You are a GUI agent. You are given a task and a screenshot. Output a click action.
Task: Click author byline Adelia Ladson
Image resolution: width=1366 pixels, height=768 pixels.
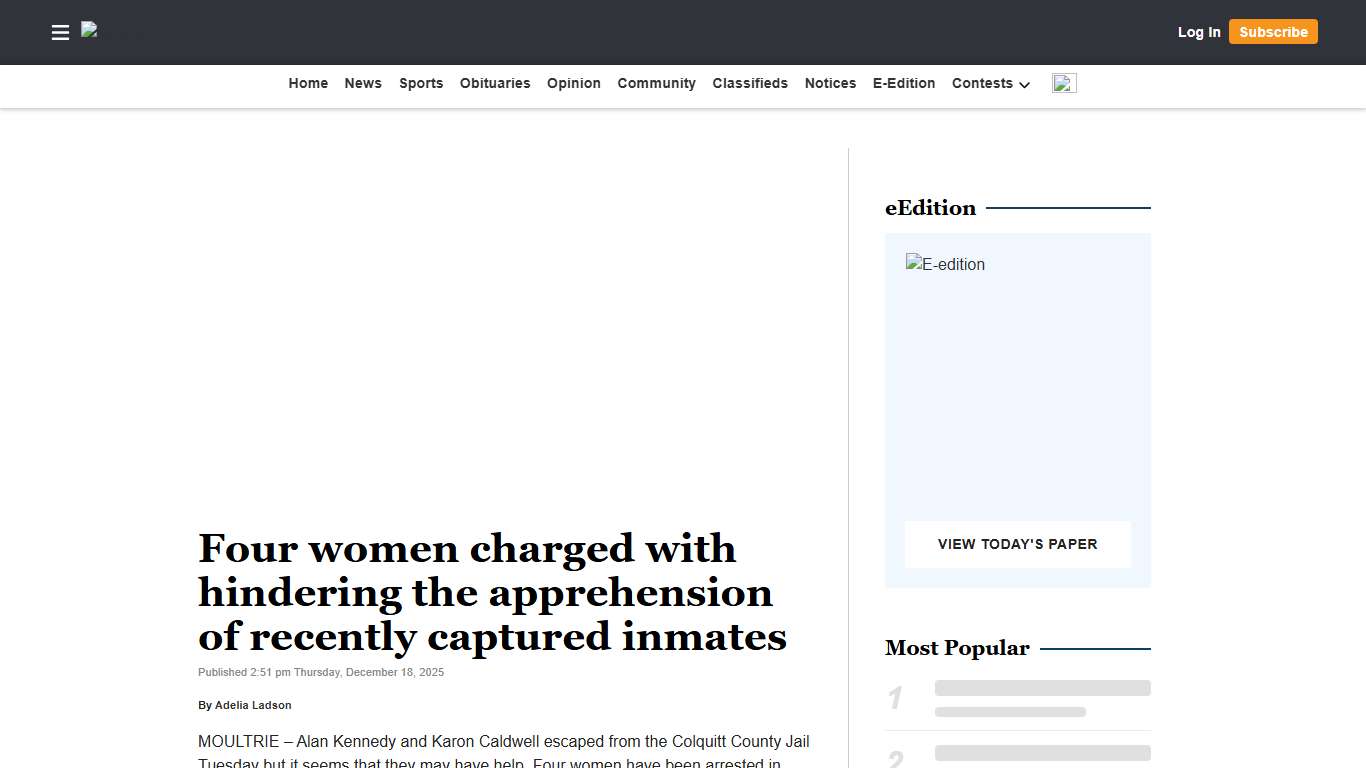[253, 705]
